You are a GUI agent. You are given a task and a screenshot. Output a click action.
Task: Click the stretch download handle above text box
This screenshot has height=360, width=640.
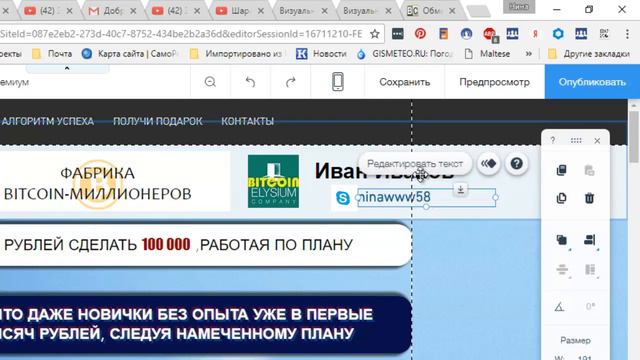point(460,189)
